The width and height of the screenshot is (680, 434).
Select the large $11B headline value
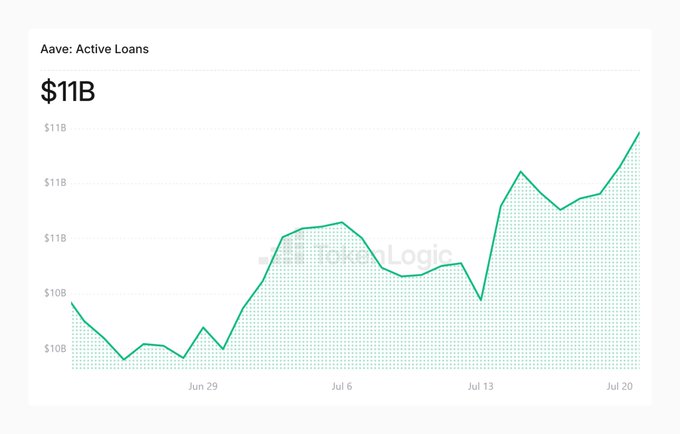[68, 91]
